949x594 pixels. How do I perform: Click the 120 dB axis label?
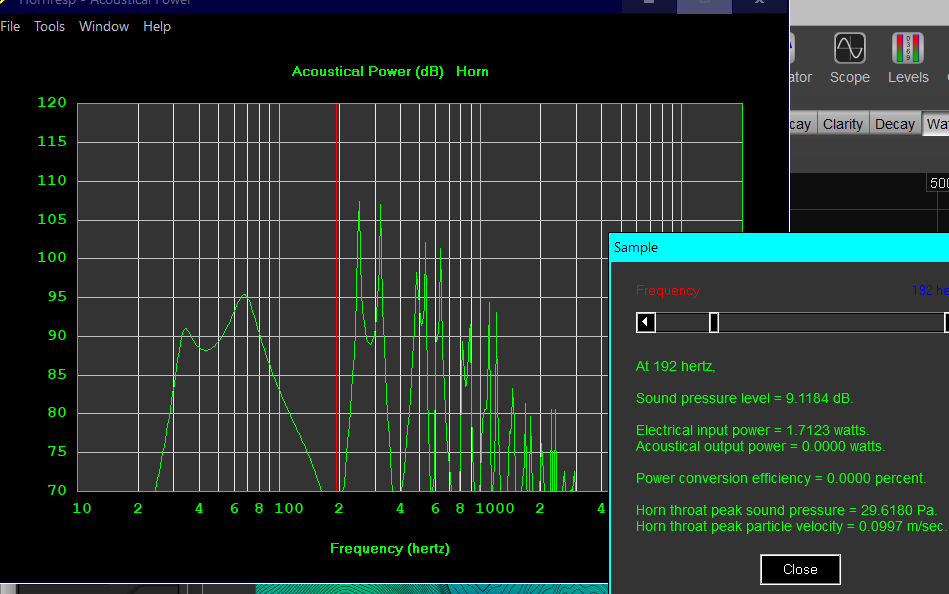[52, 102]
